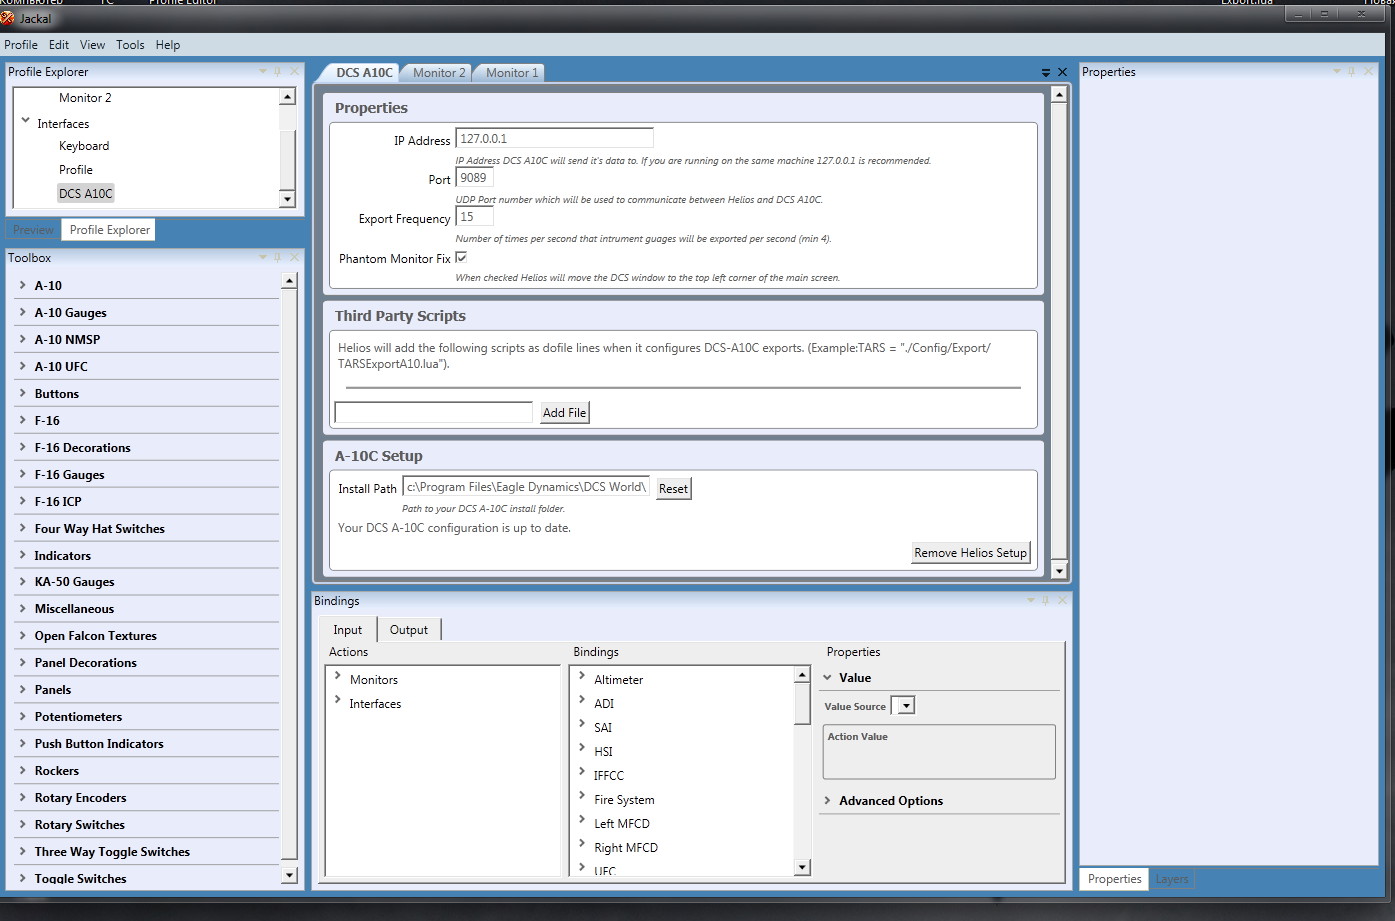This screenshot has width=1395, height=921.
Task: Click the Jackal app icon in title bar
Action: (x=8, y=18)
